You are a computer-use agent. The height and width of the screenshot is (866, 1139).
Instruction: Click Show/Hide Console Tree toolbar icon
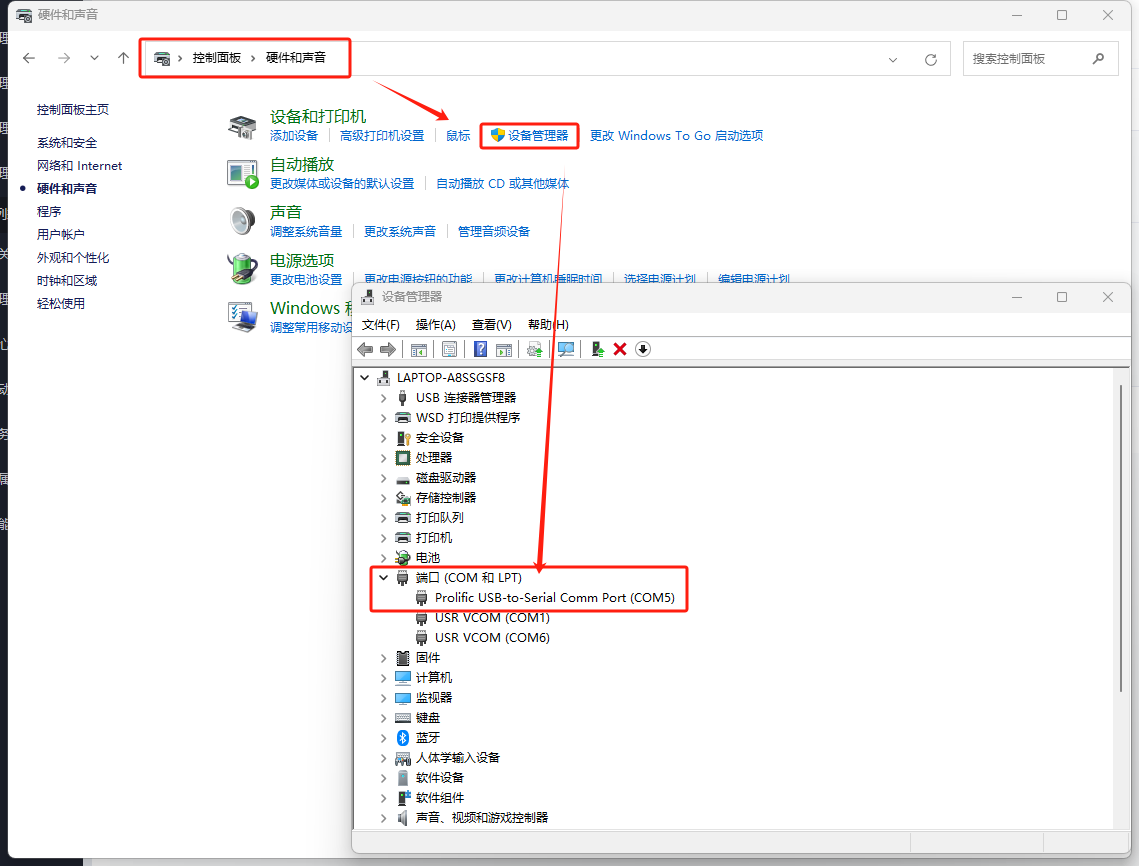pyautogui.click(x=418, y=349)
